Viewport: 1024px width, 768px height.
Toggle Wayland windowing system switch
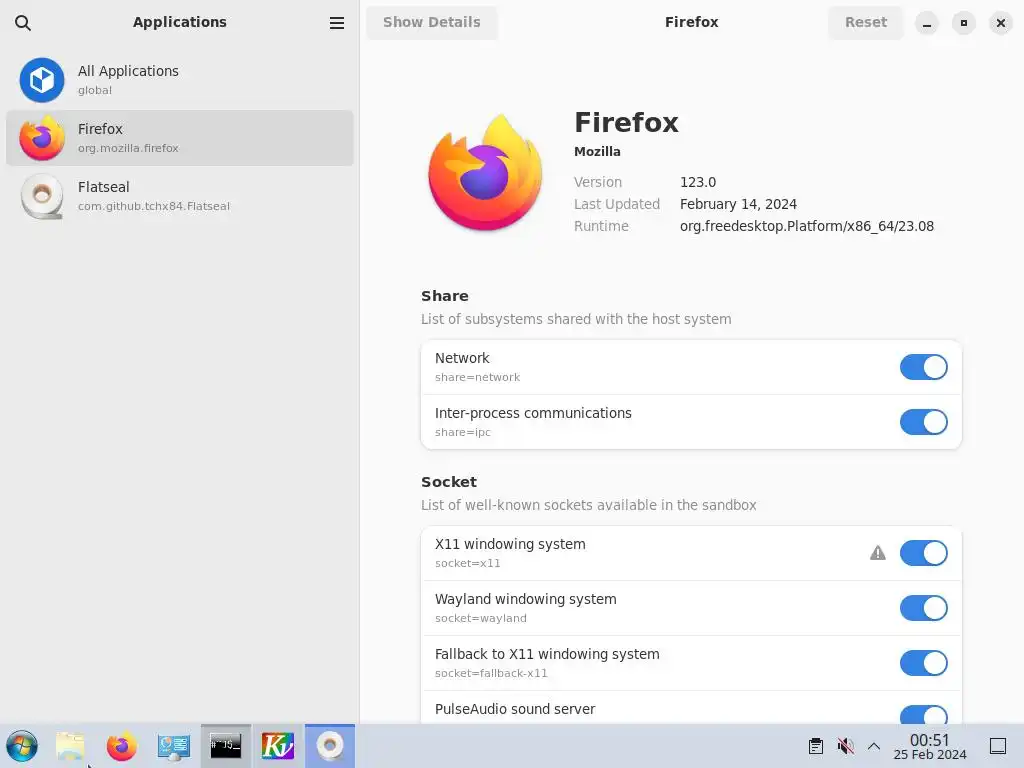click(923, 608)
